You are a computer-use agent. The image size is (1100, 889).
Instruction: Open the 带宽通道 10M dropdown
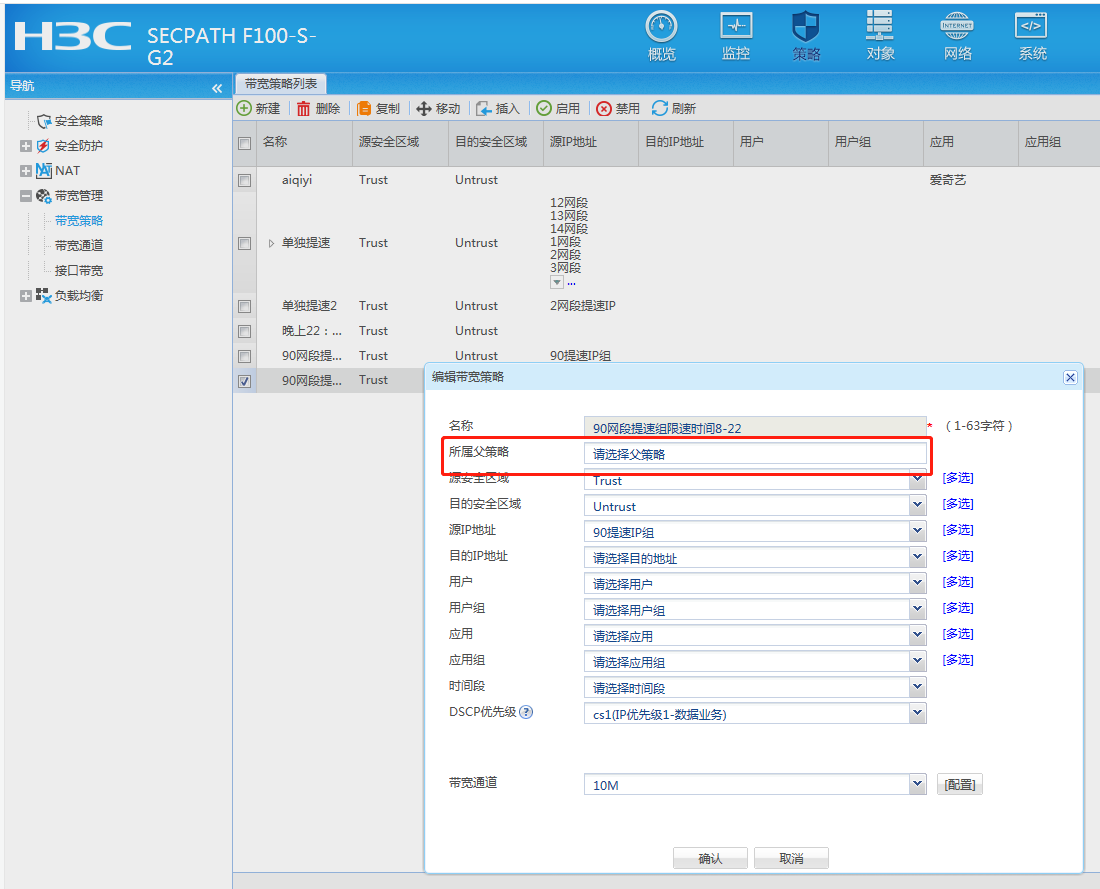(x=917, y=784)
